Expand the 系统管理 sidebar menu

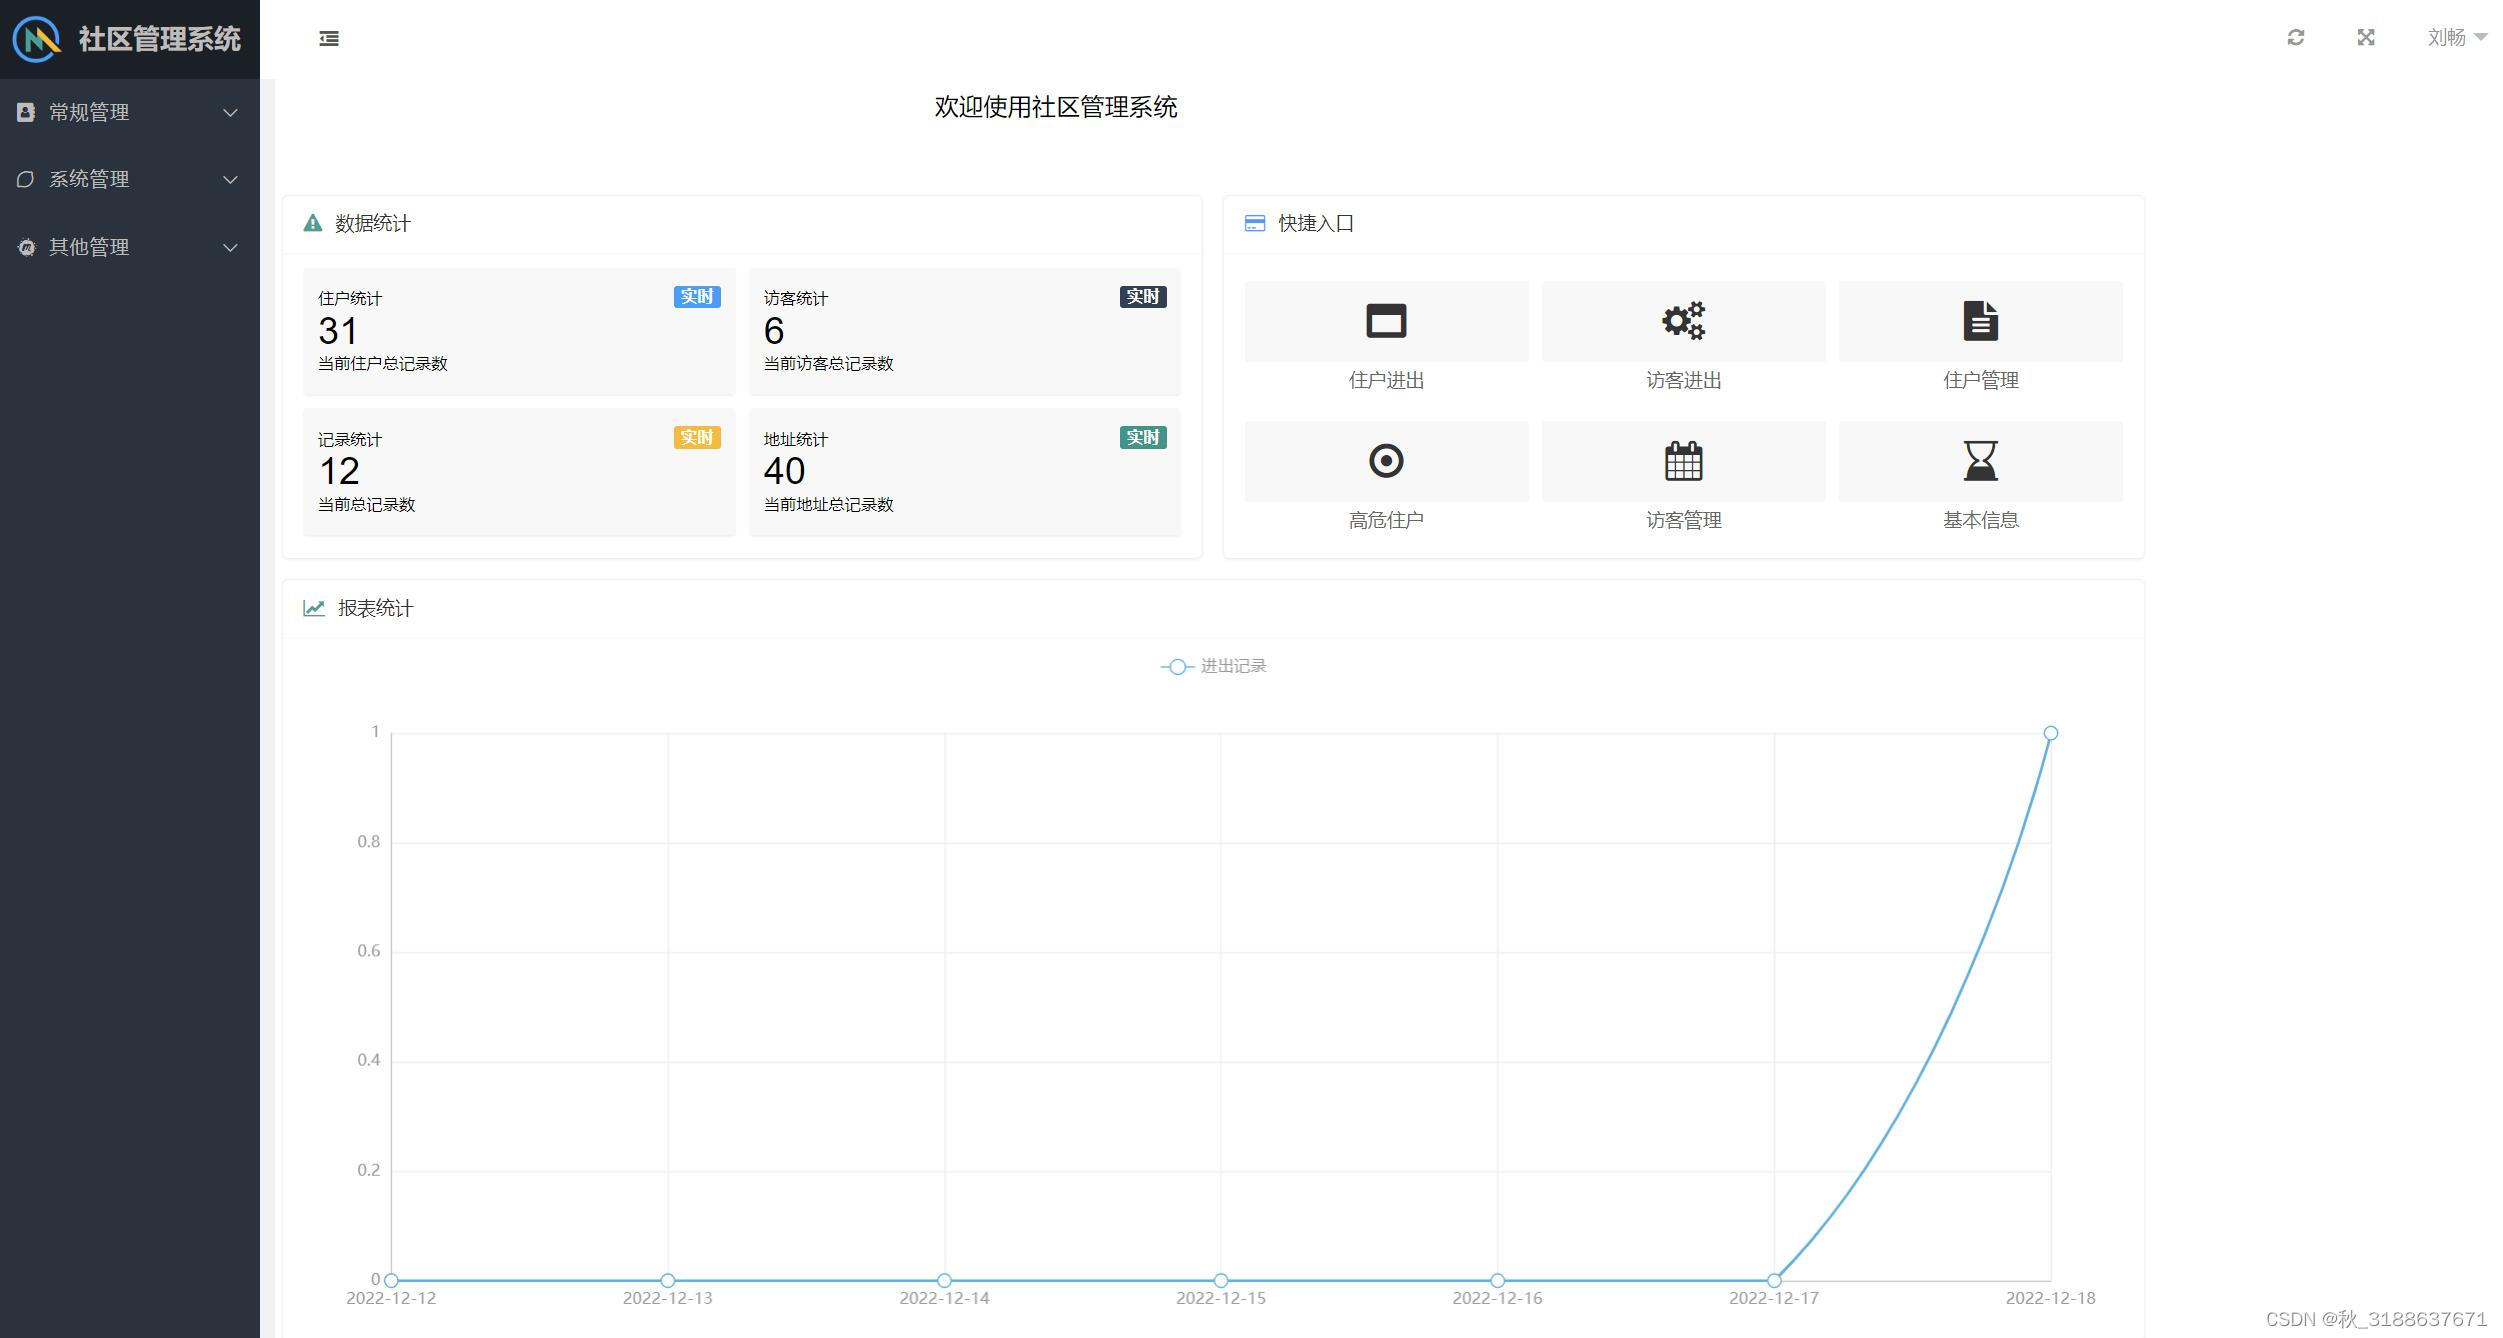[130, 179]
